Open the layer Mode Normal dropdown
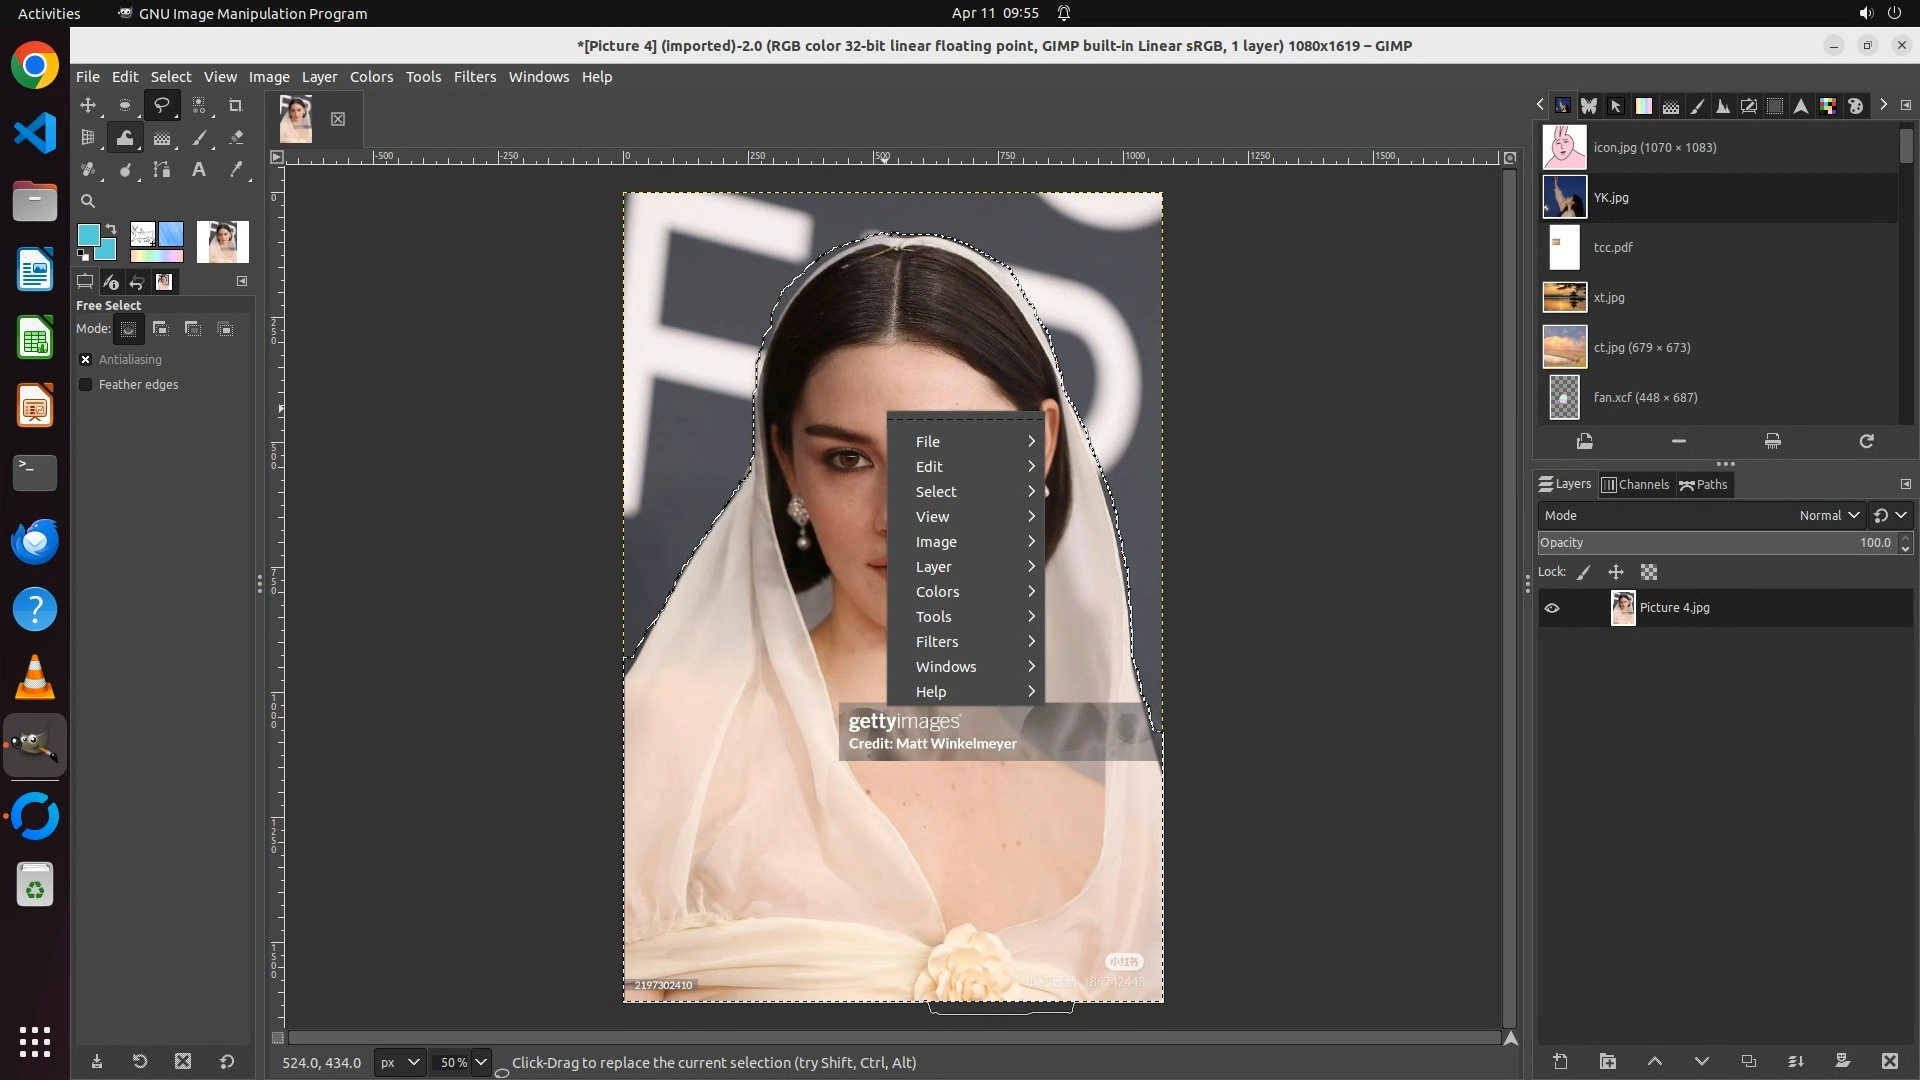The width and height of the screenshot is (1920, 1080). pyautogui.click(x=1828, y=516)
